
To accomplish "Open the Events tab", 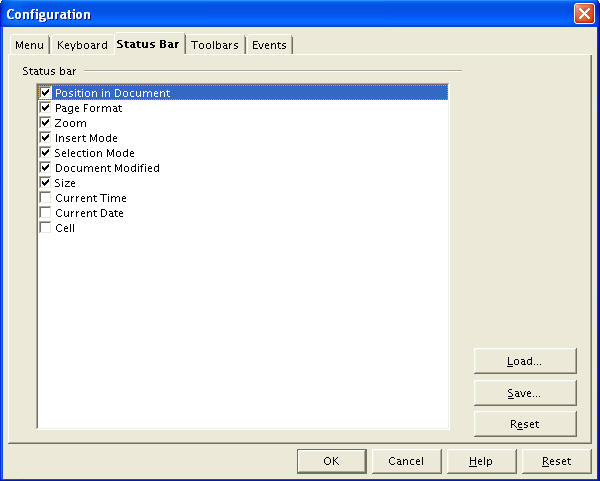I will pos(269,45).
